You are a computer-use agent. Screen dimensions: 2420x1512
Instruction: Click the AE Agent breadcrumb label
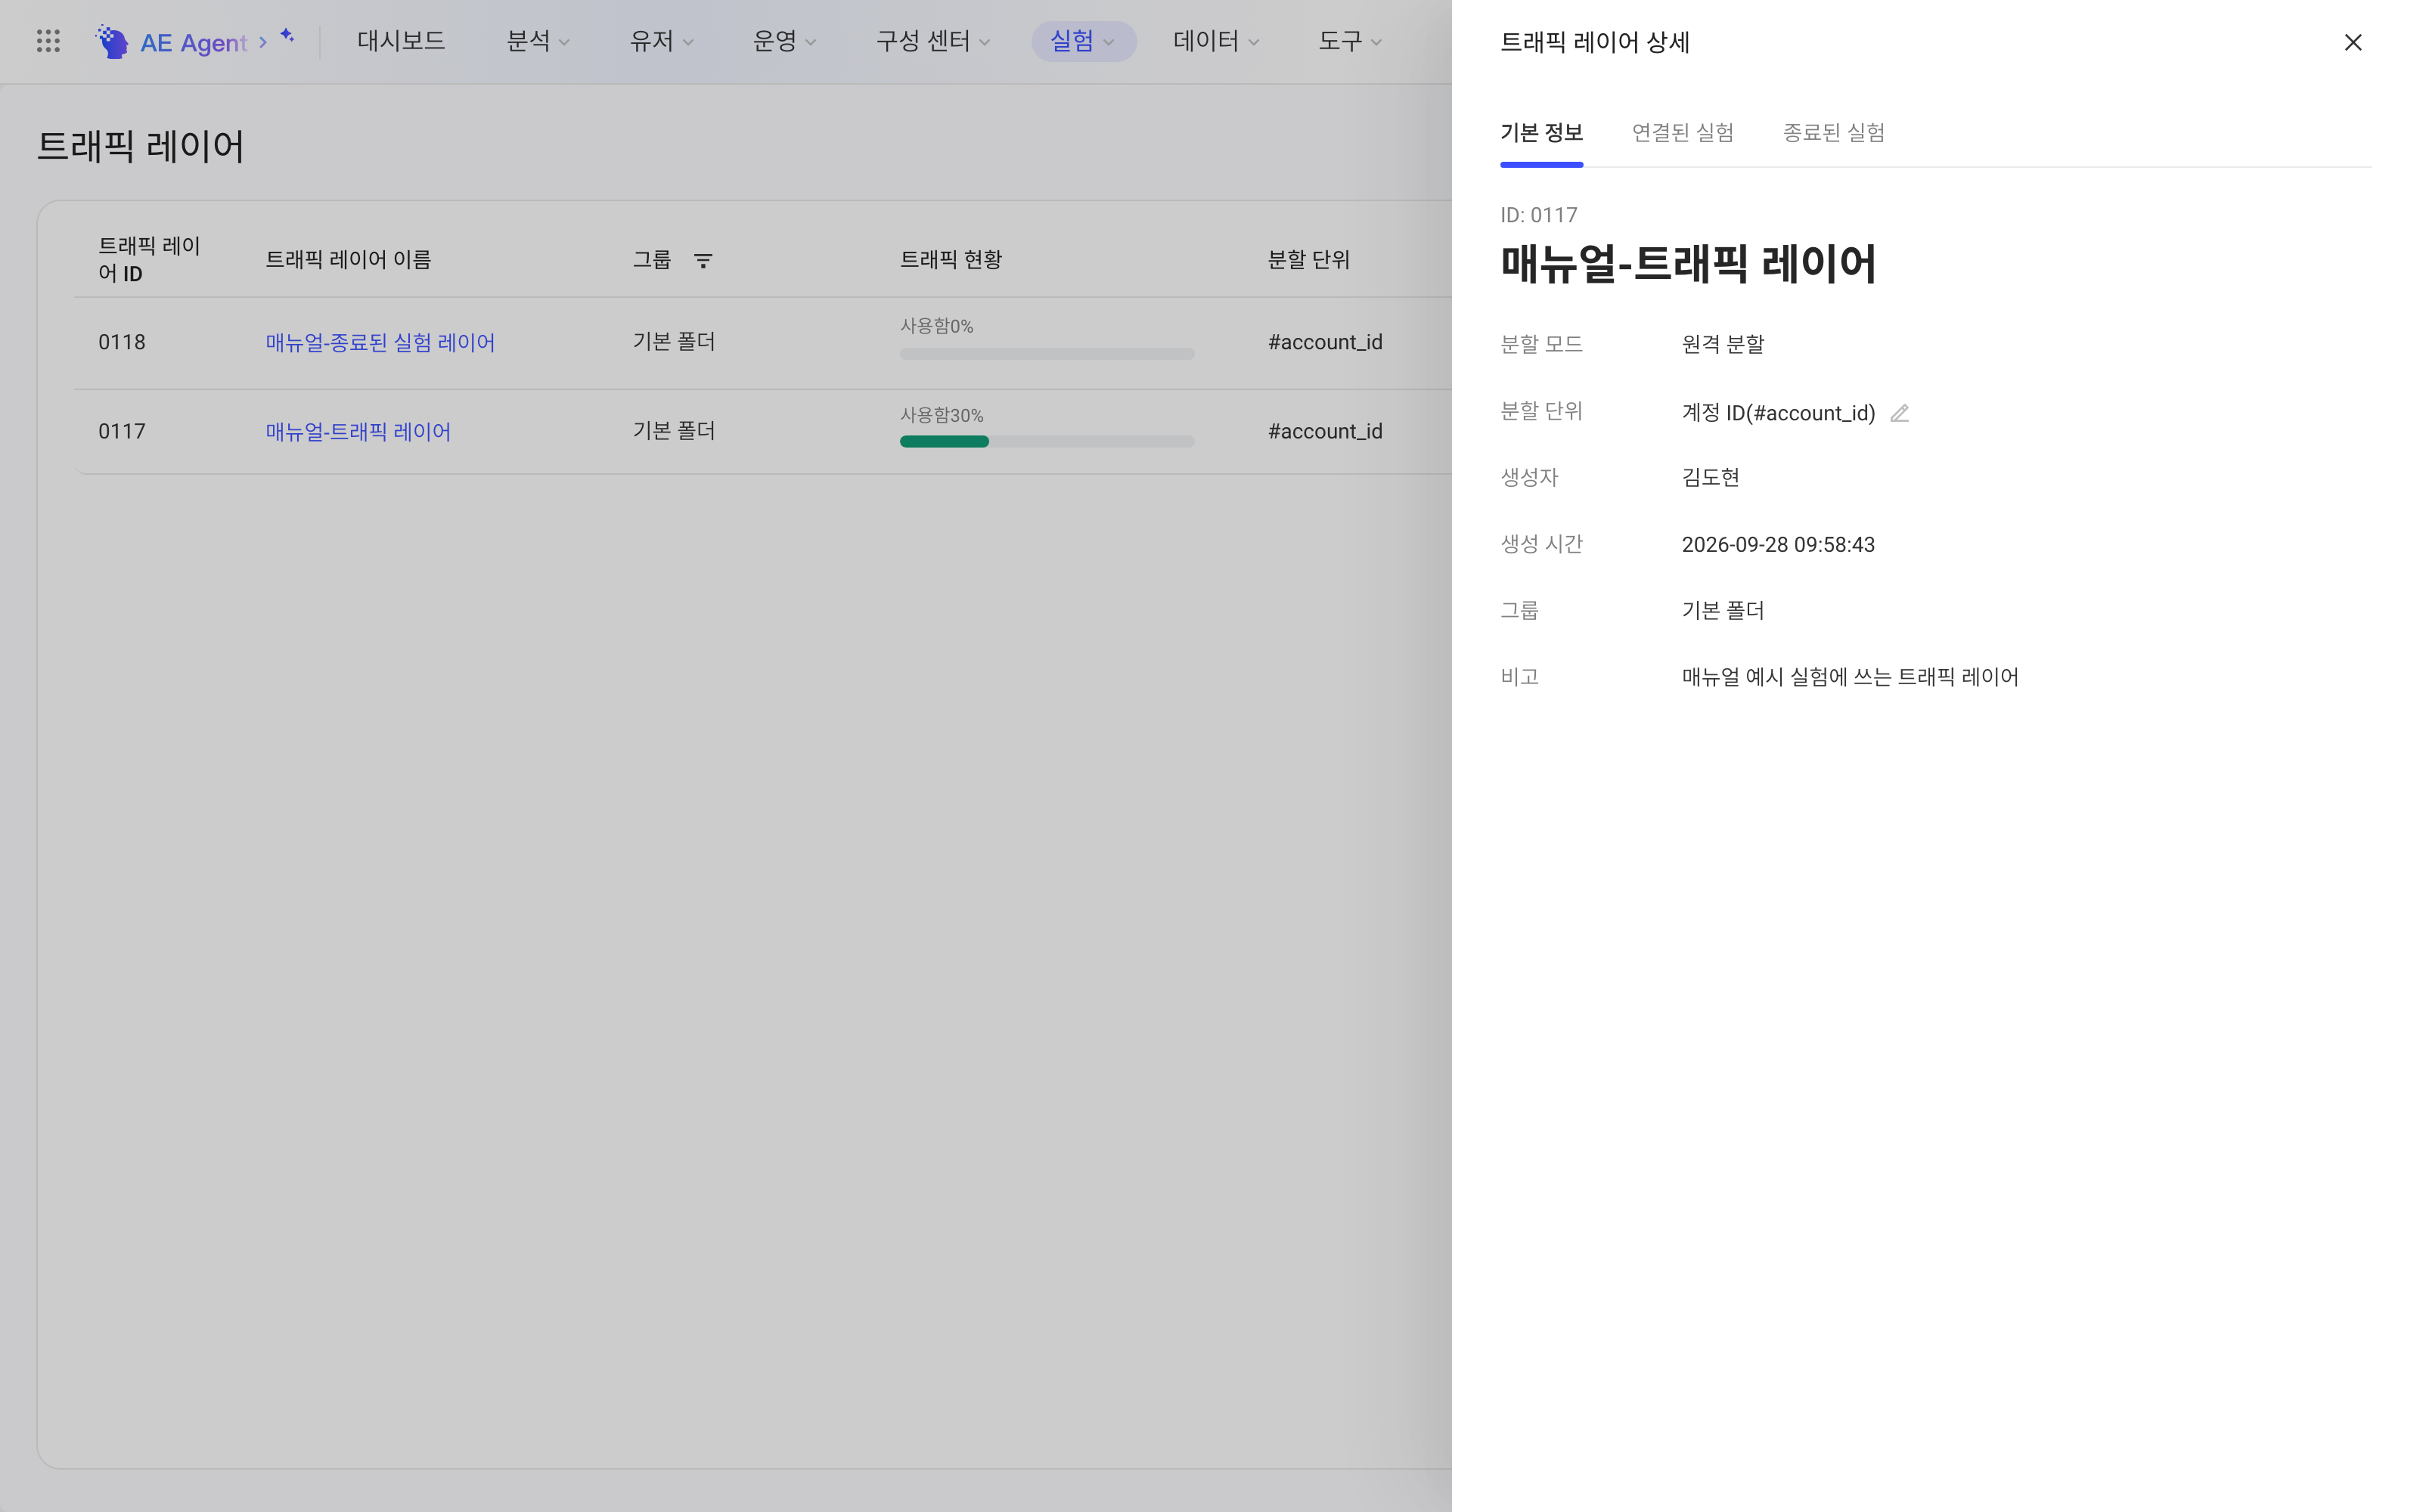pos(193,42)
